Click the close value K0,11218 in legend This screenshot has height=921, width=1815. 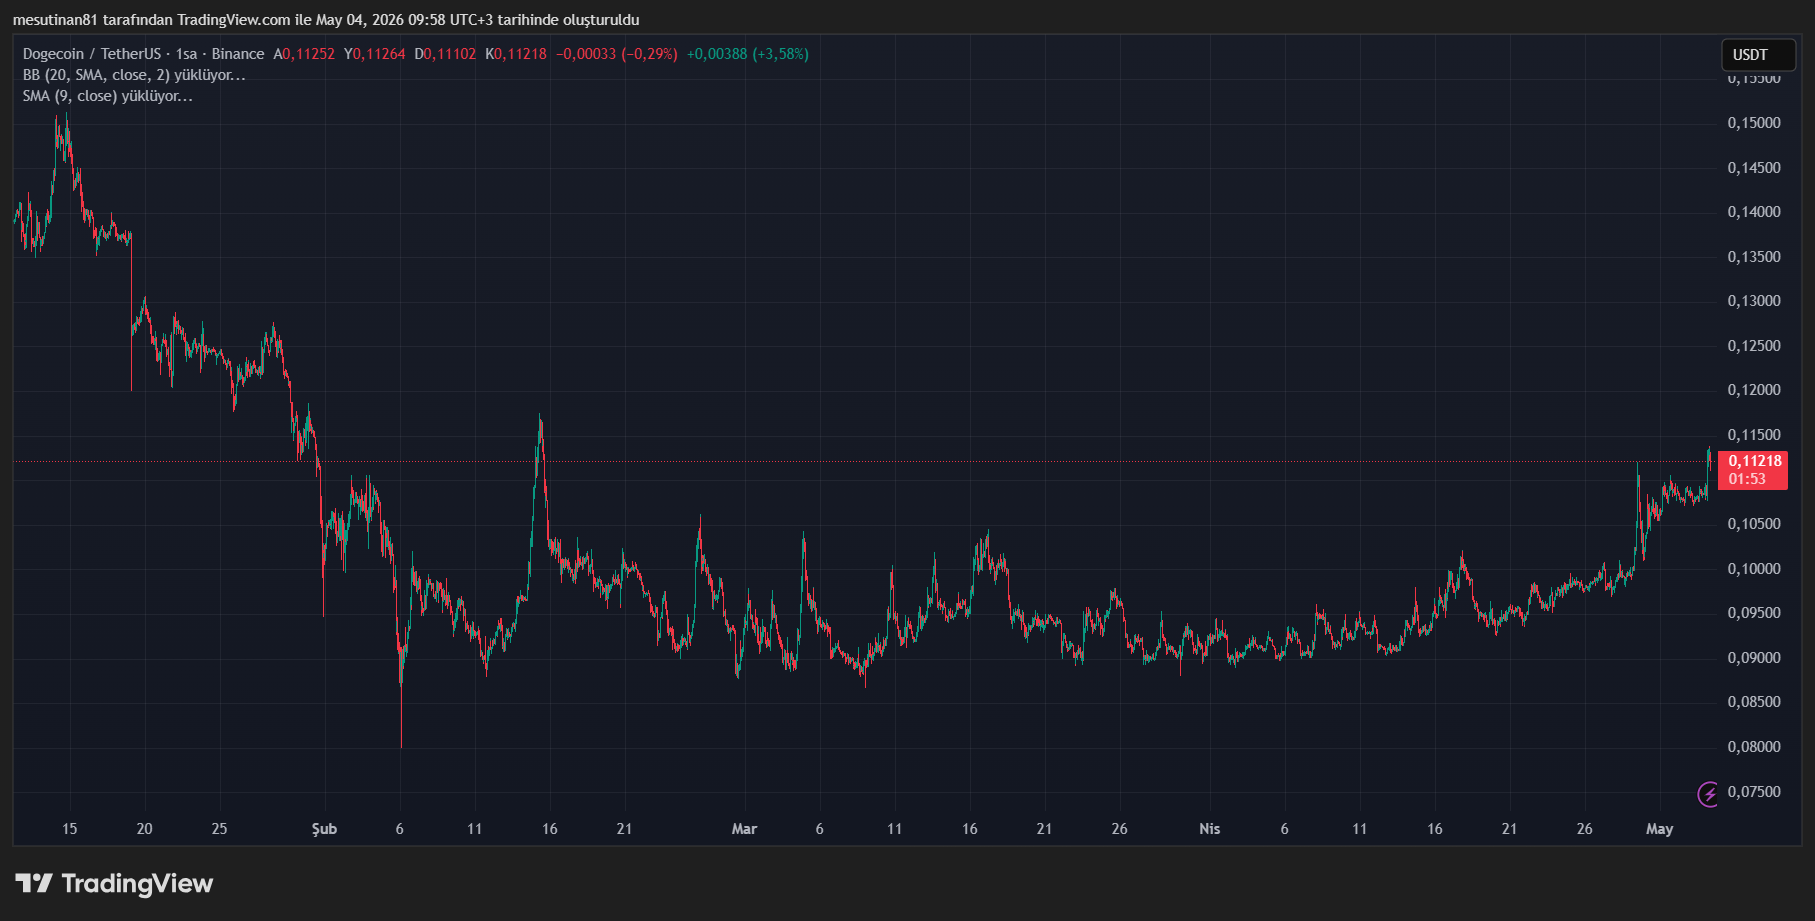tap(516, 54)
